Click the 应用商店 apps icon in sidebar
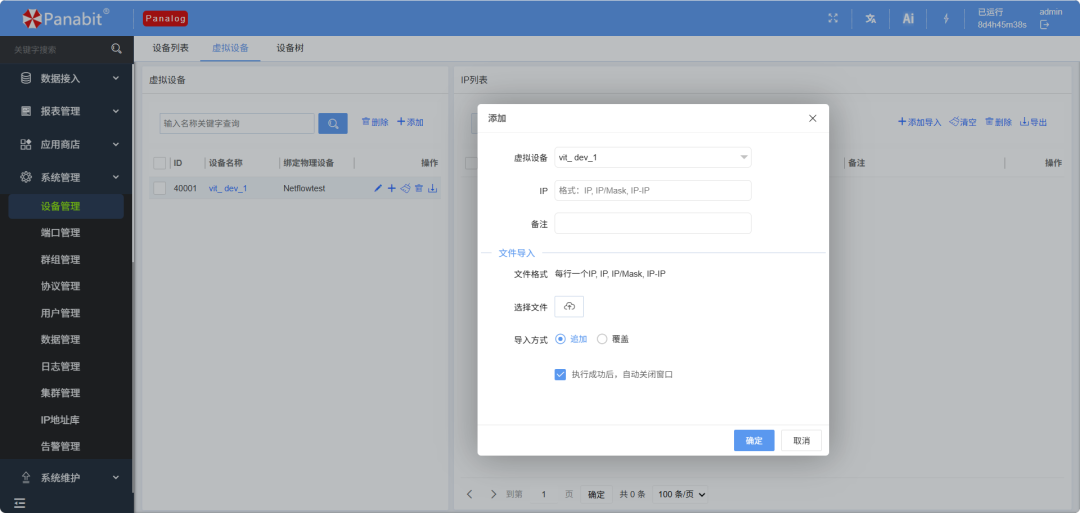 pos(26,145)
